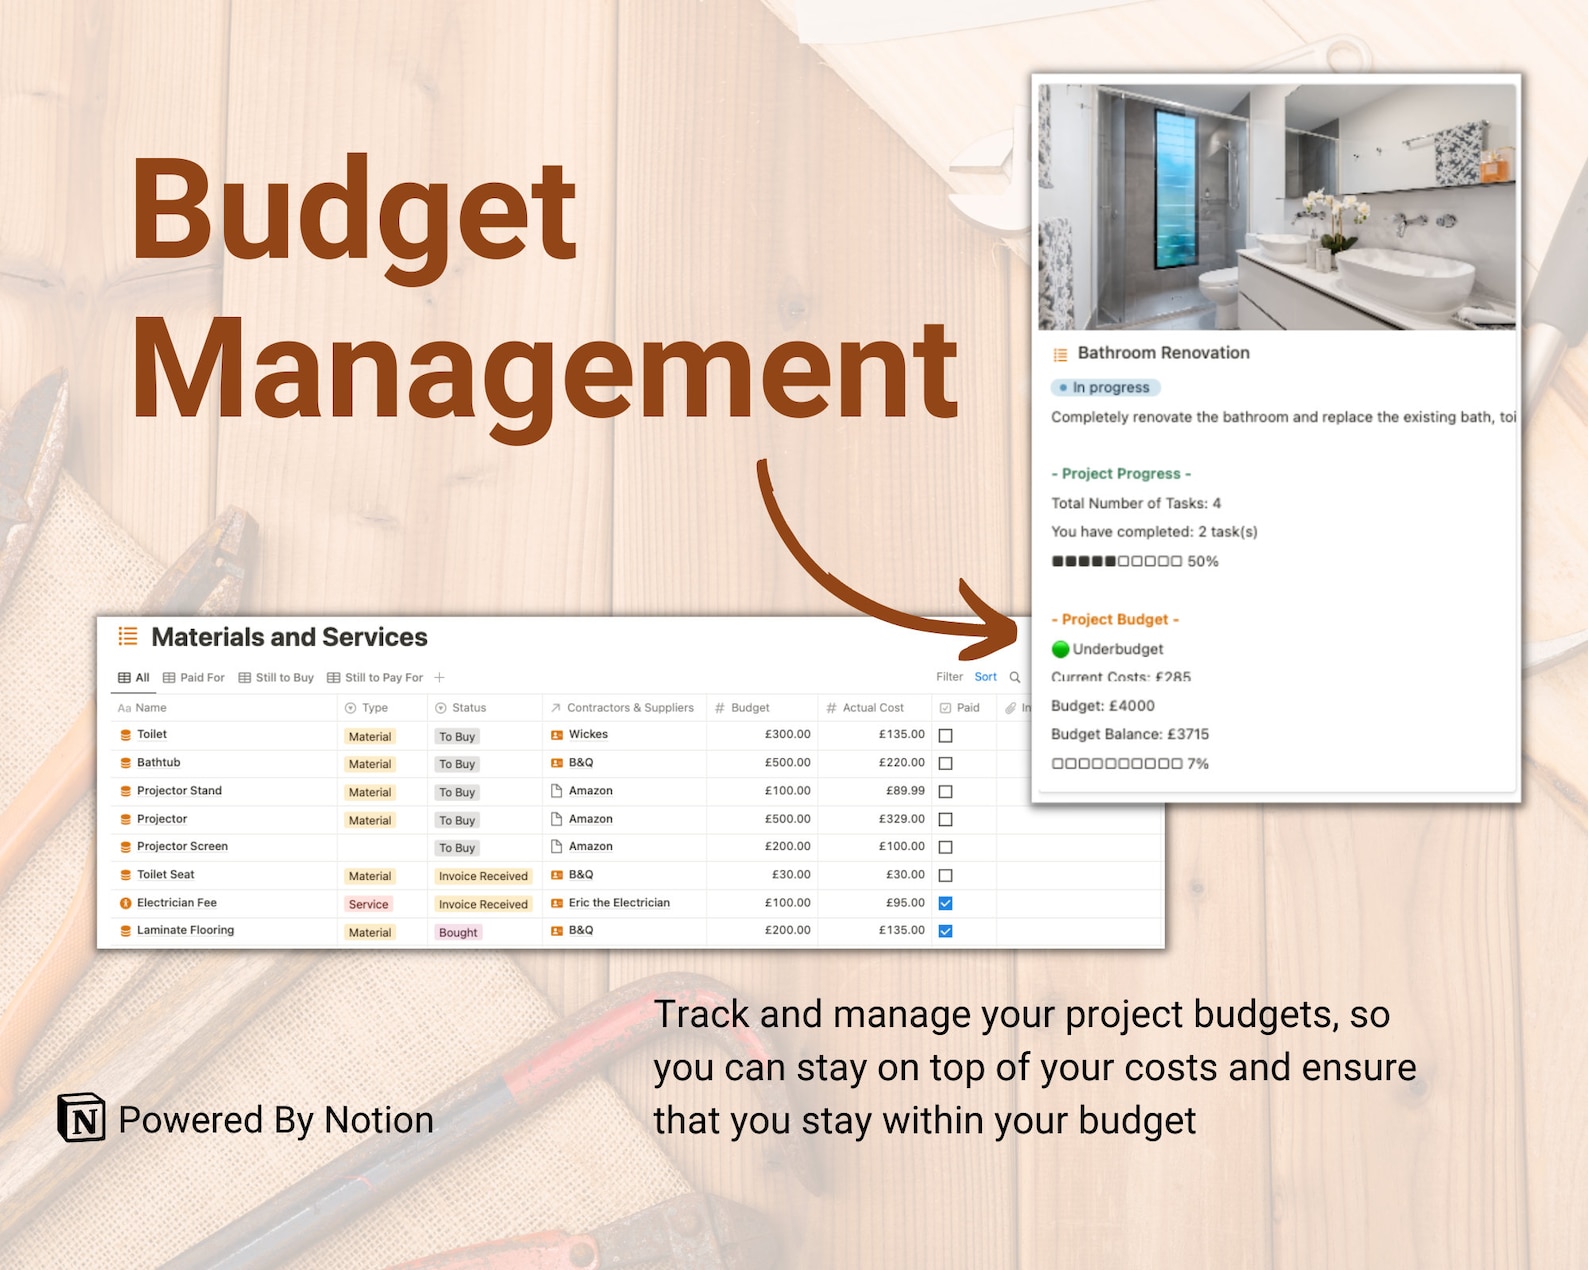Click the Electrician Fee name cell

click(224, 903)
